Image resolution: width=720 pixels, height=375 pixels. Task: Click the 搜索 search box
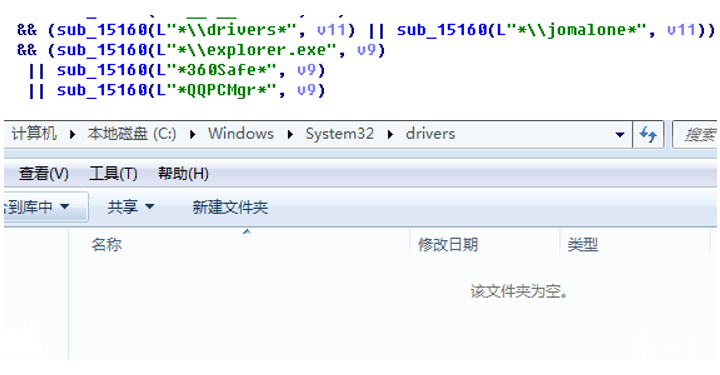[x=696, y=134]
